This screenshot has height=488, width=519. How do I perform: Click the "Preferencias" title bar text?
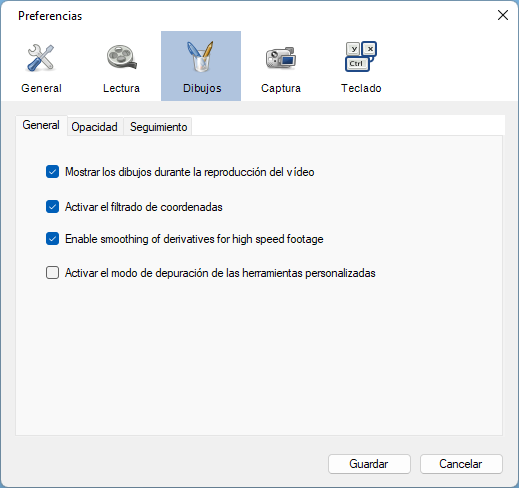click(x=50, y=16)
